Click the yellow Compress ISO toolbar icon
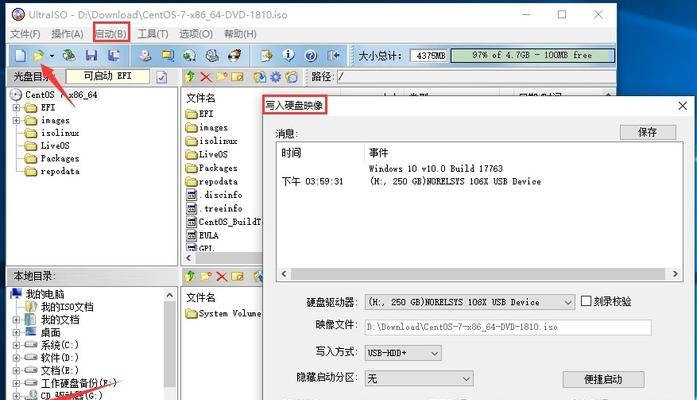Screen dimensions: 697x400 click(168, 56)
